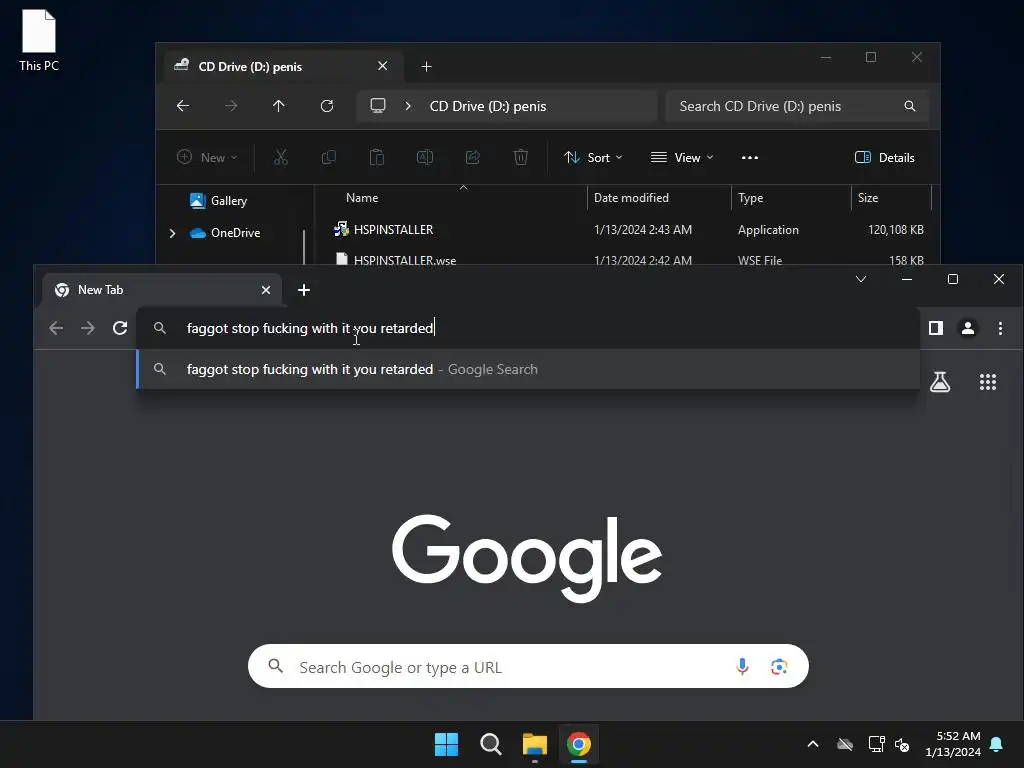Add a new tab in File Explorer
This screenshot has width=1024, height=768.
click(426, 66)
